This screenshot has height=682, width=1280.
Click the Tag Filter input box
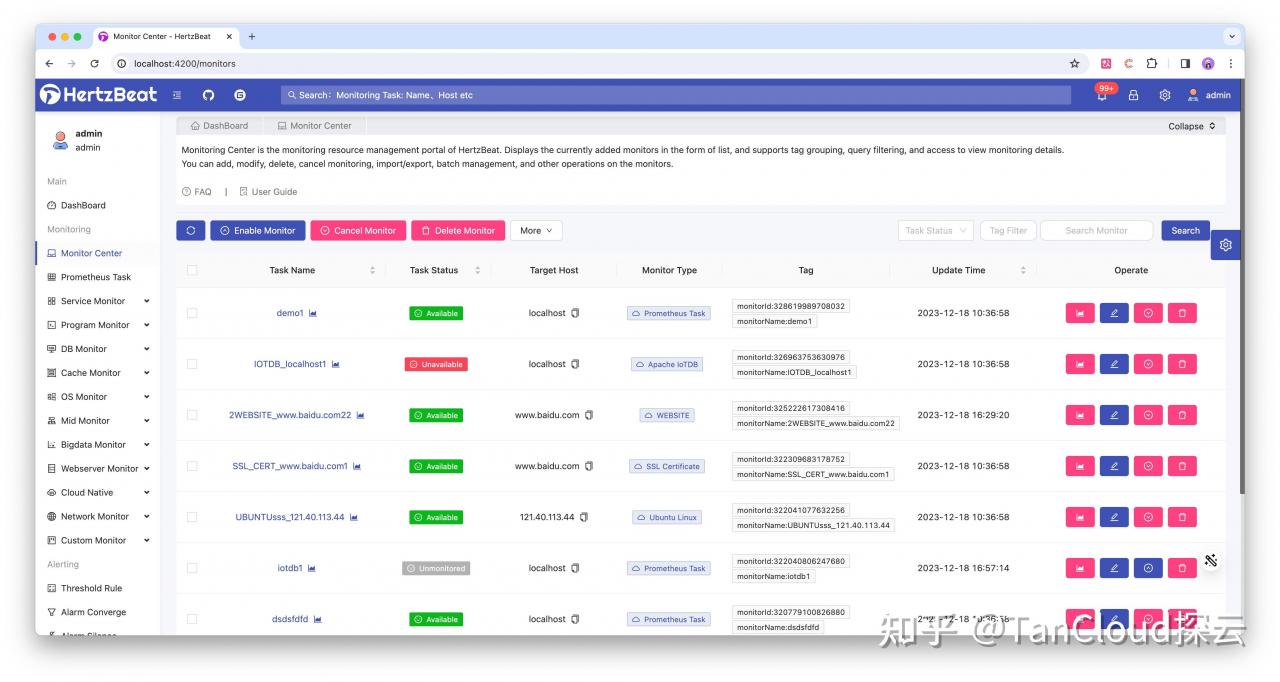(1008, 230)
